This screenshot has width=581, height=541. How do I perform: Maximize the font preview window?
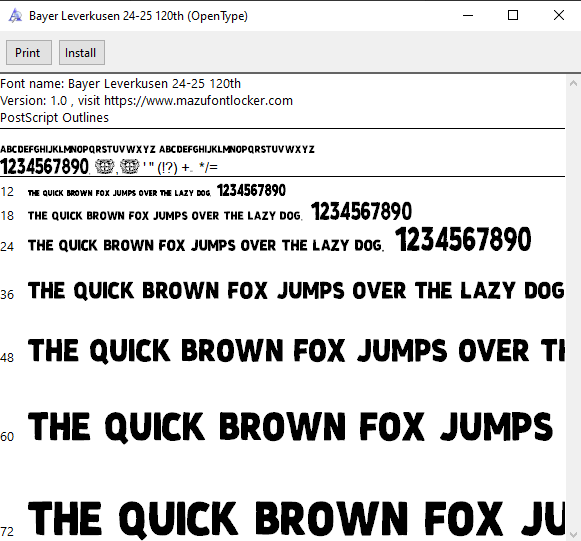click(x=513, y=16)
